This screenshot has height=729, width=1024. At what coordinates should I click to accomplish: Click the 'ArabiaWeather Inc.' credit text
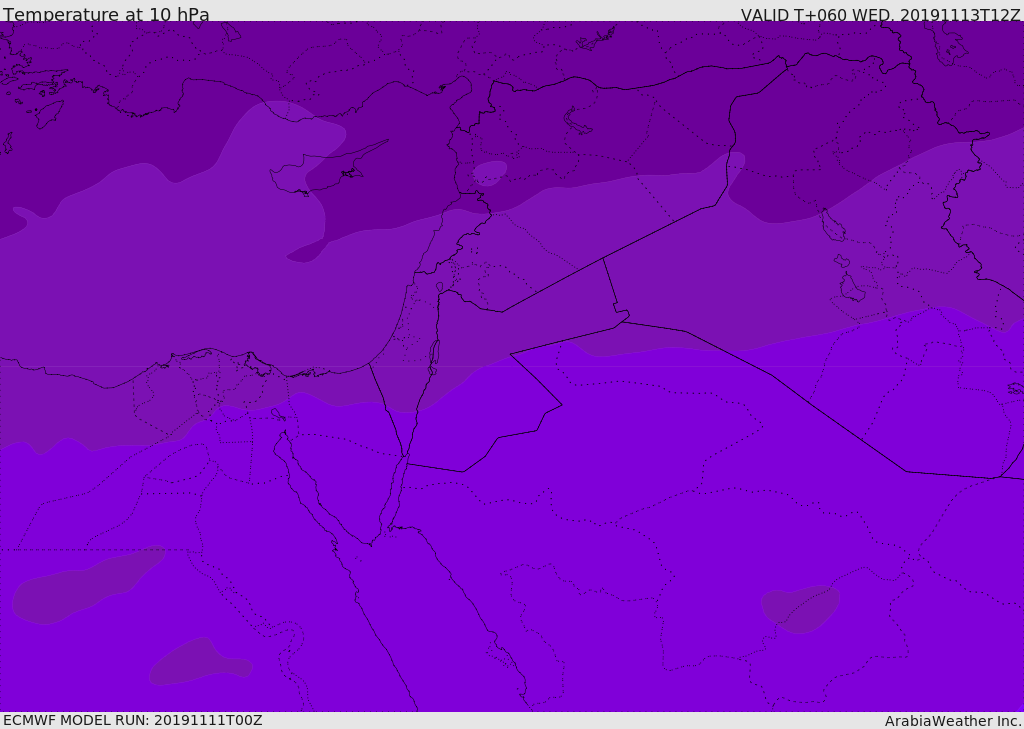953,721
